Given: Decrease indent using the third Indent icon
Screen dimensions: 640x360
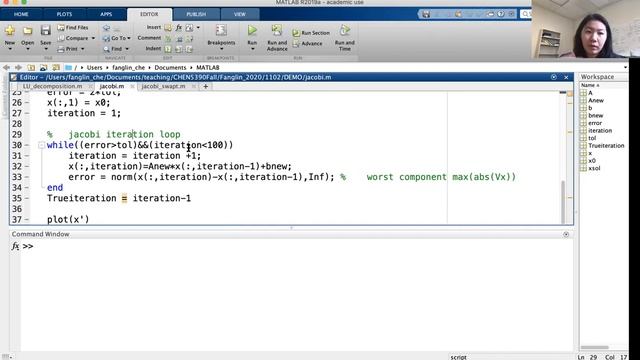Looking at the screenshot, I should [x=189, y=49].
